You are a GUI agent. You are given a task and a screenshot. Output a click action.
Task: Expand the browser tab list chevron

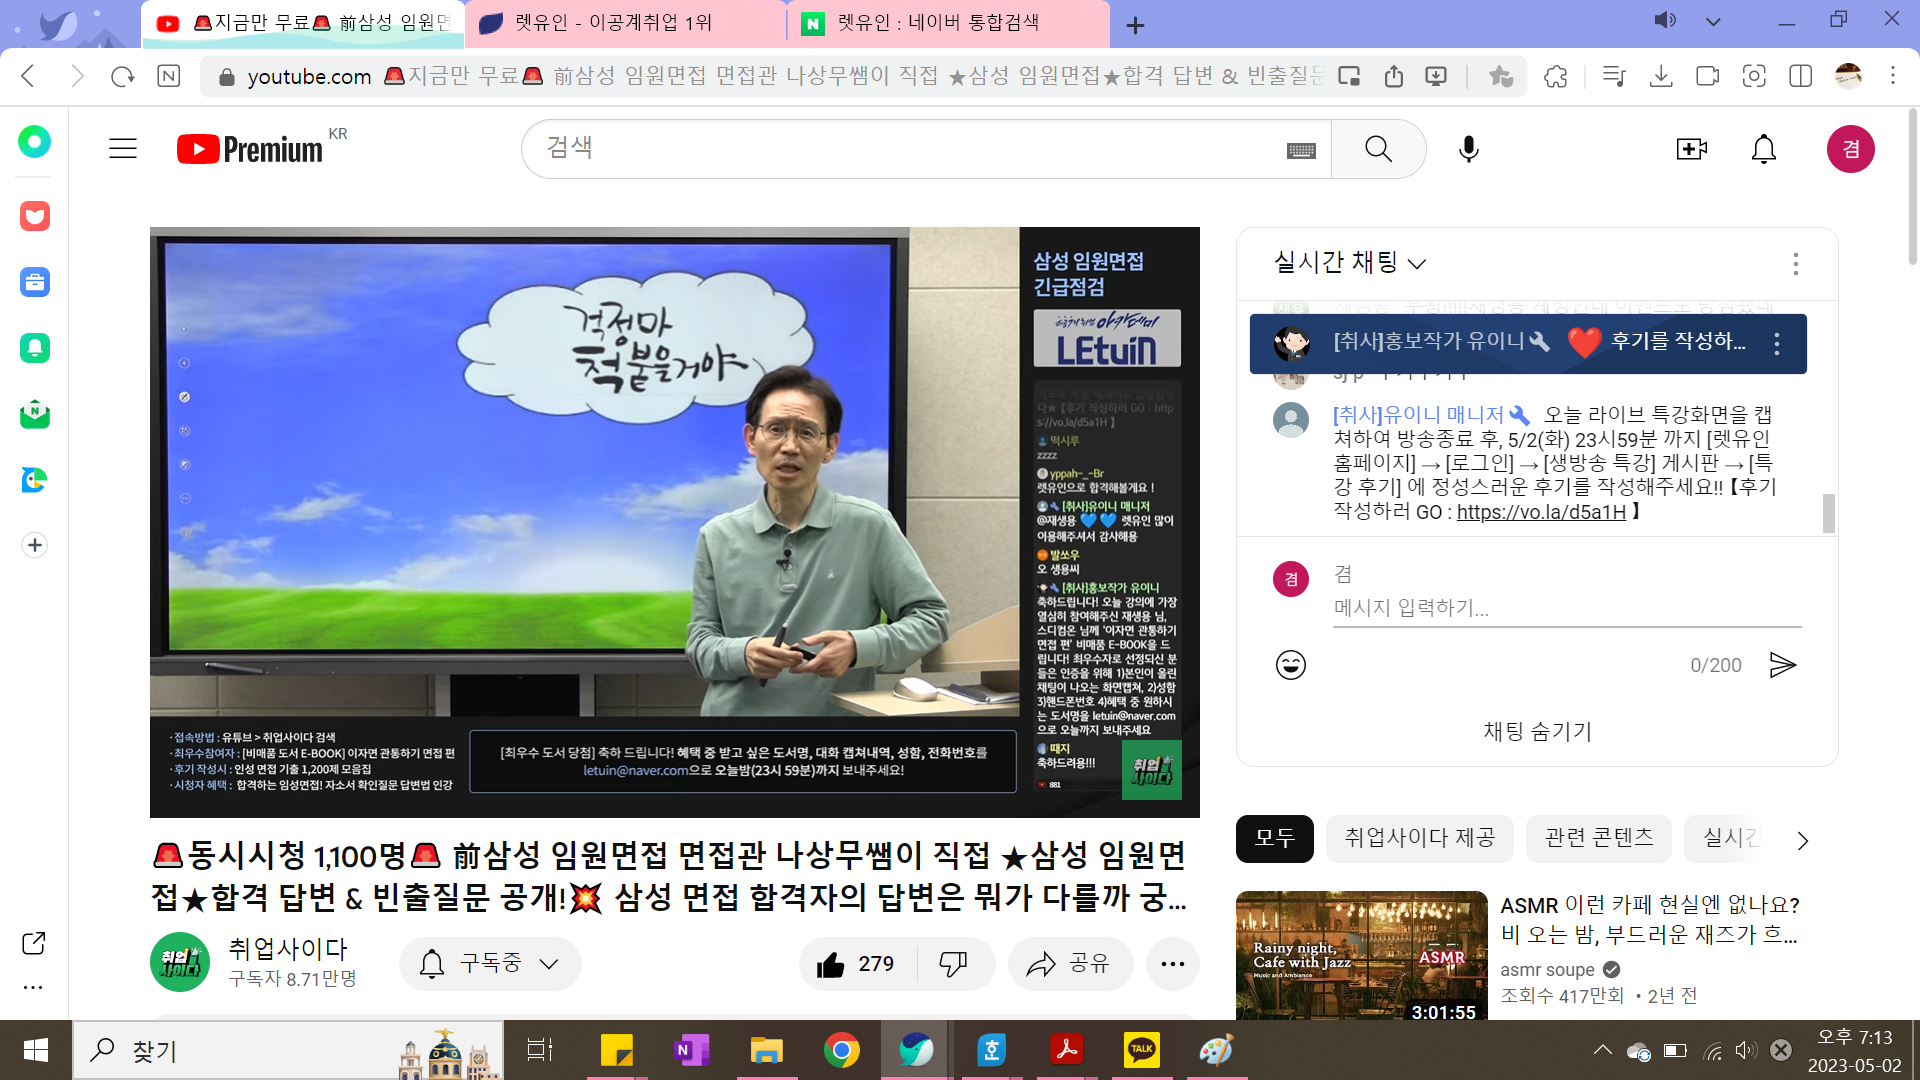click(1713, 21)
